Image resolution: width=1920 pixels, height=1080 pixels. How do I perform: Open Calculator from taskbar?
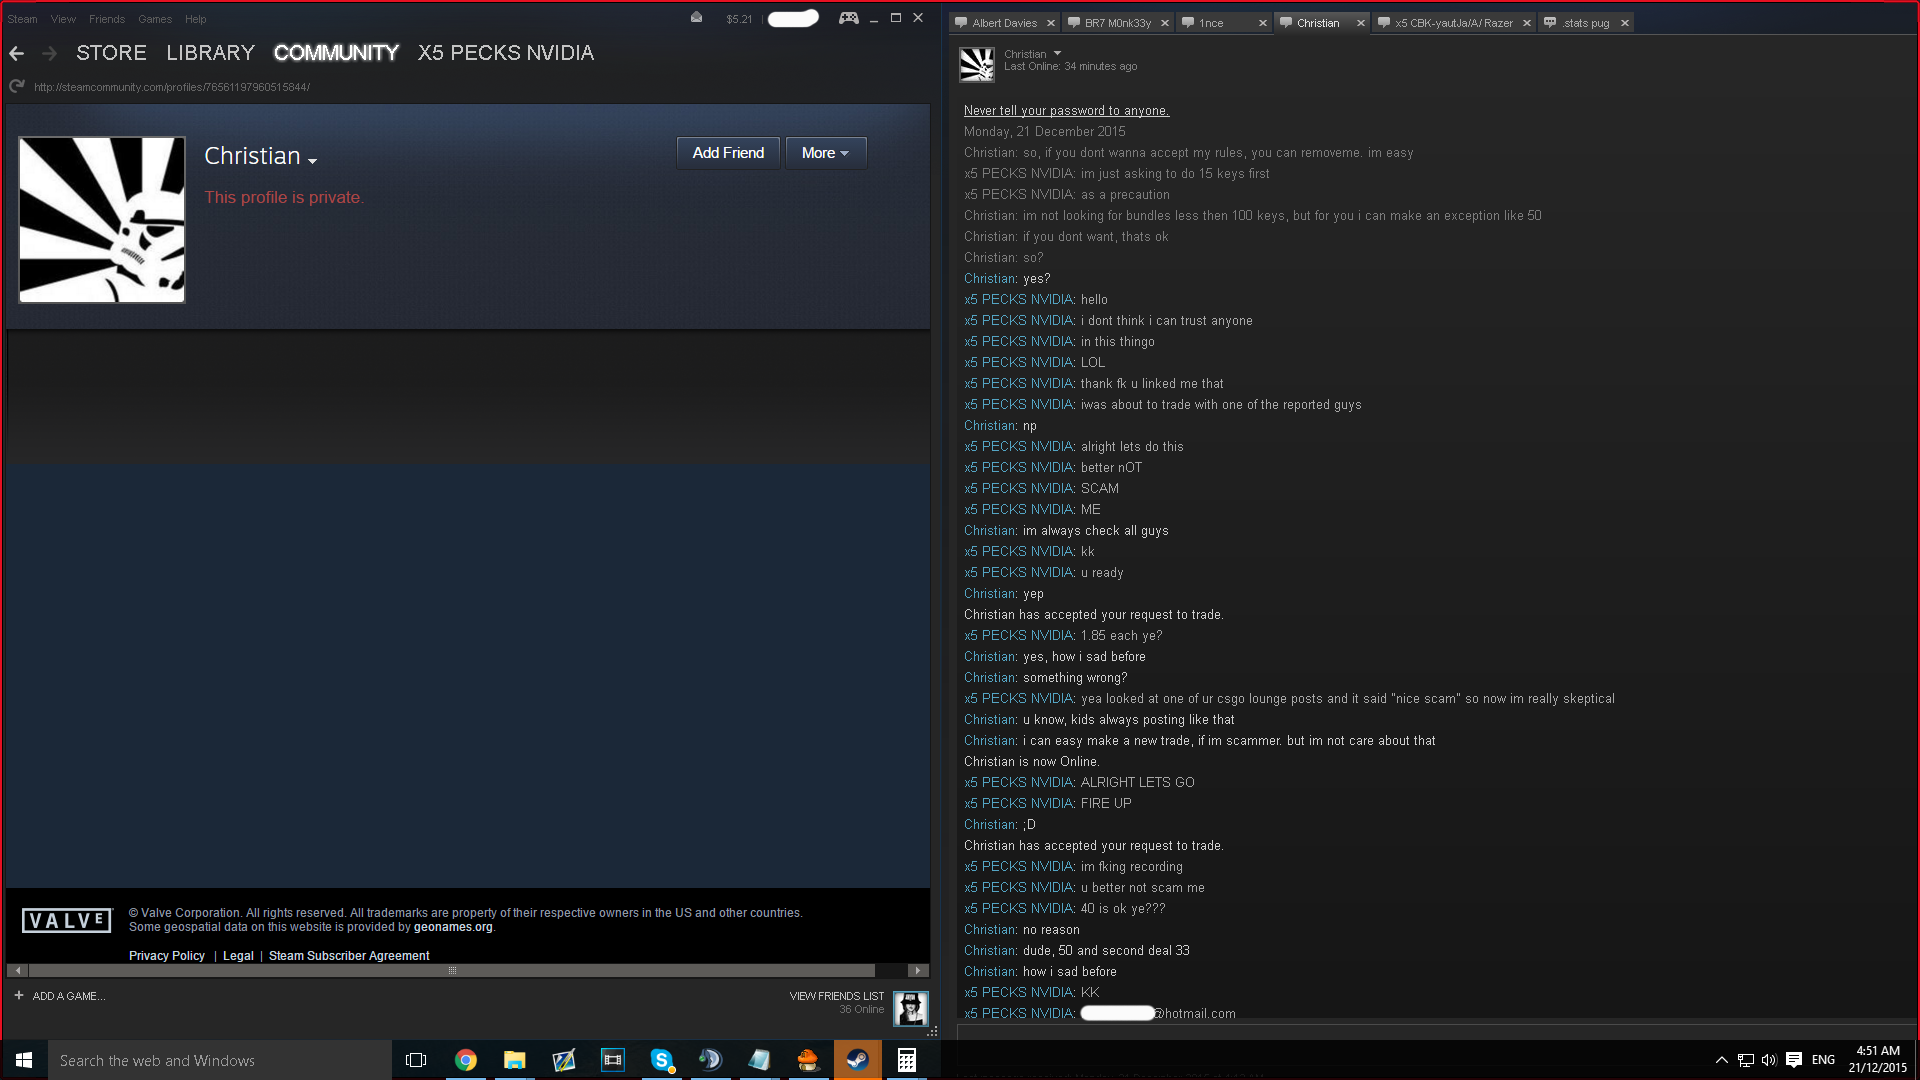[906, 1060]
